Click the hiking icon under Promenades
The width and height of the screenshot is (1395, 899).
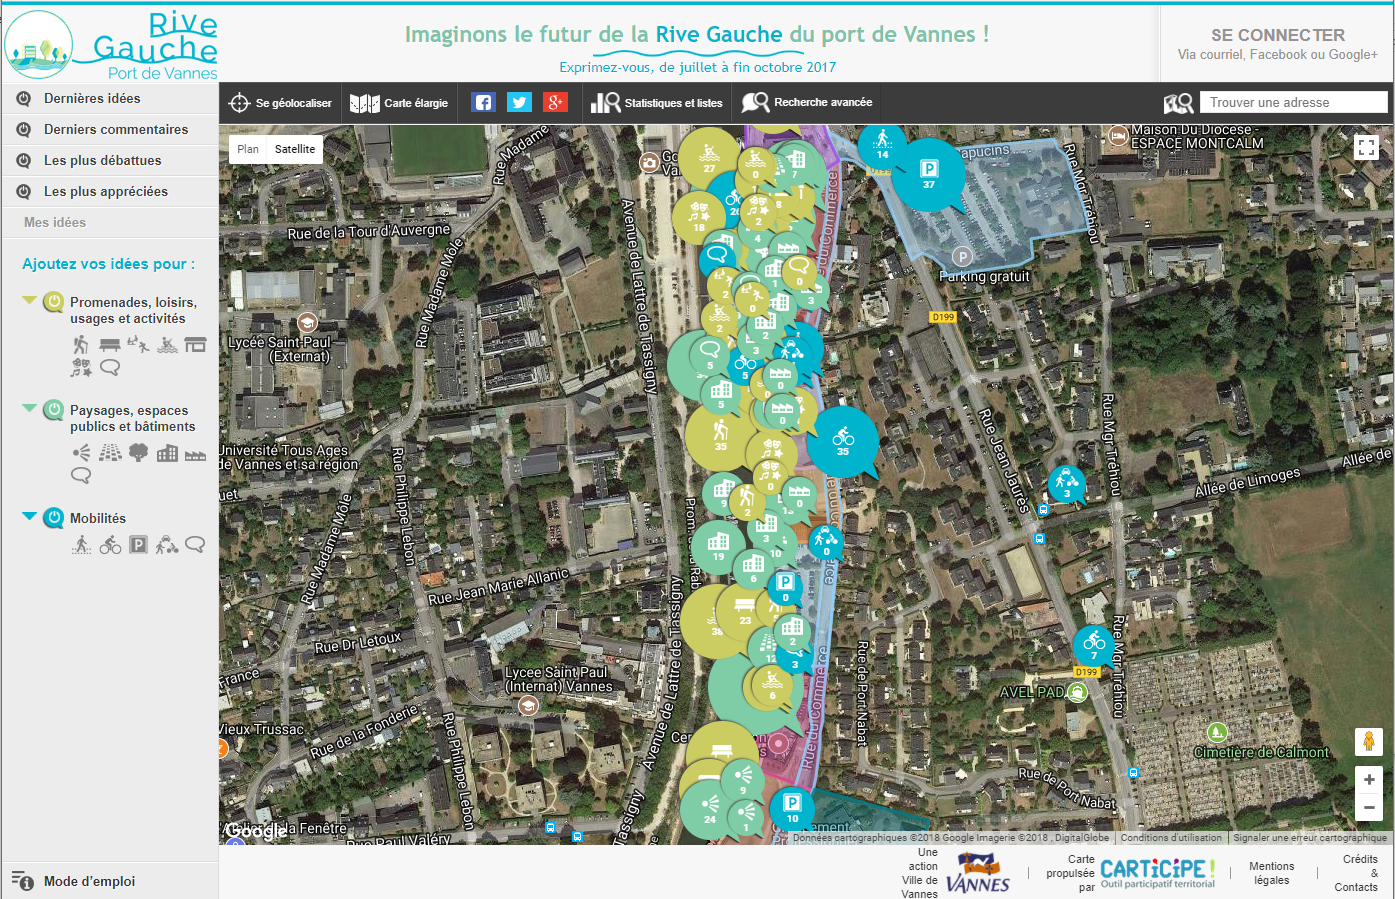(81, 345)
